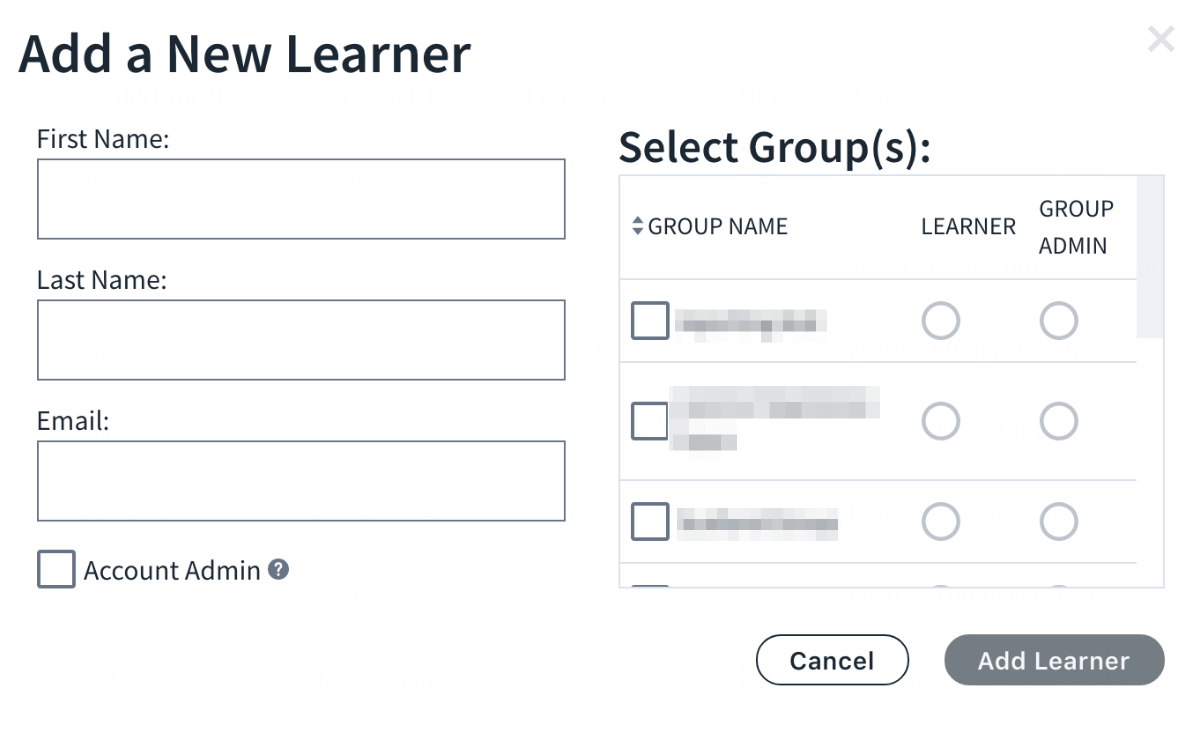Viewport: 1202px width, 740px height.
Task: Set Learner radio on second group row
Action: tap(940, 421)
